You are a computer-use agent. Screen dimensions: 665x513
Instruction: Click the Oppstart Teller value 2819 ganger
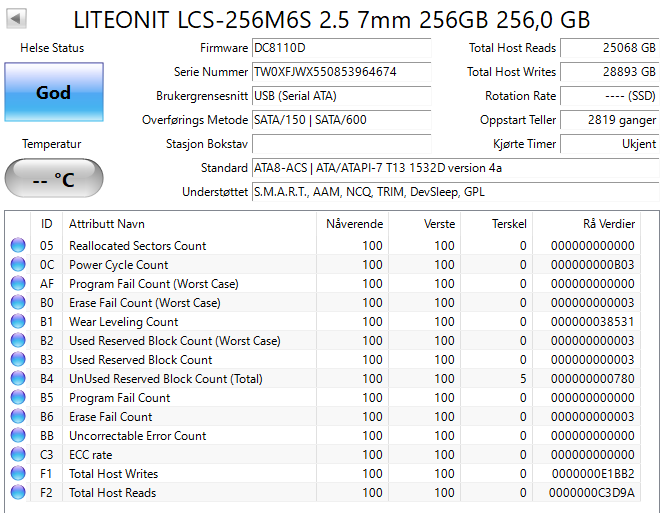609,120
